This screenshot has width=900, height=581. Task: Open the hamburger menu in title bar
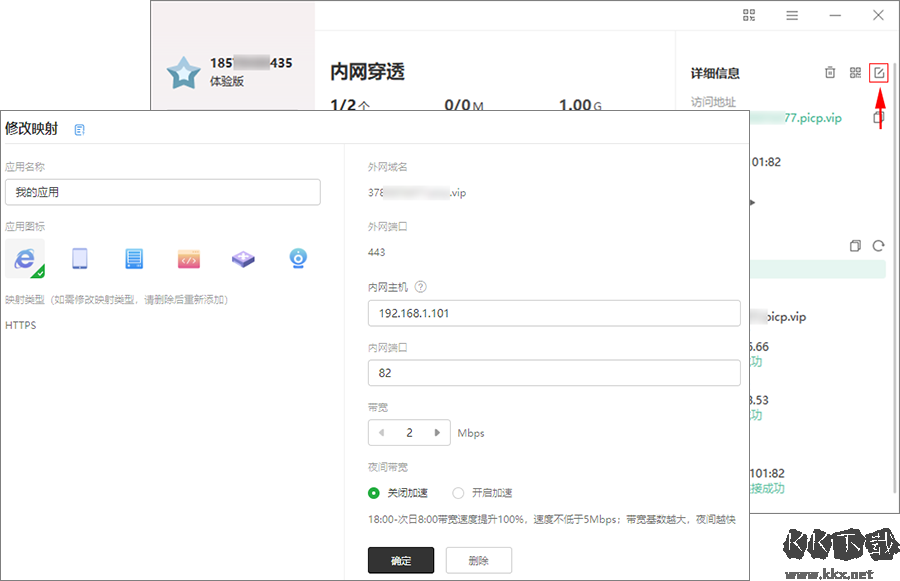click(x=792, y=15)
